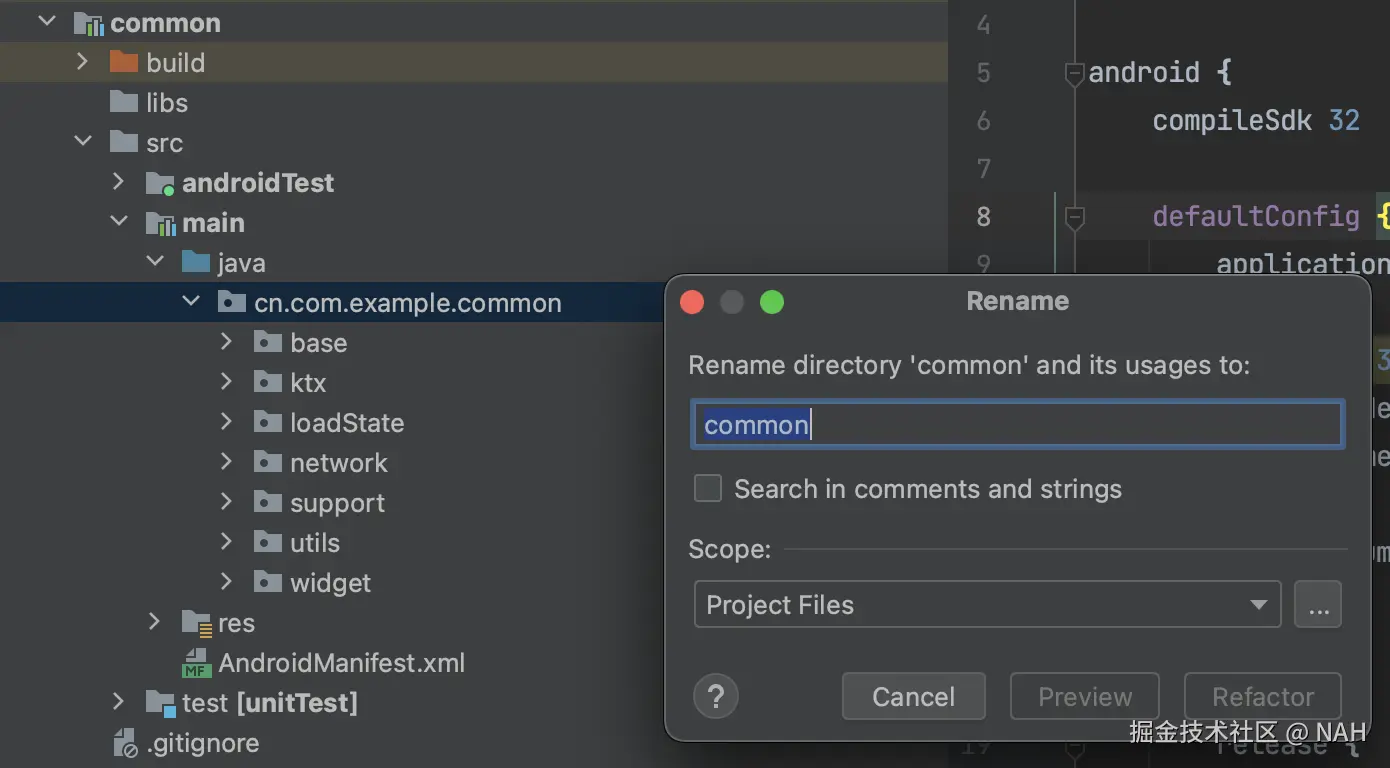Click the .gitignore file icon
Image resolution: width=1390 pixels, height=768 pixels.
pyautogui.click(x=125, y=743)
